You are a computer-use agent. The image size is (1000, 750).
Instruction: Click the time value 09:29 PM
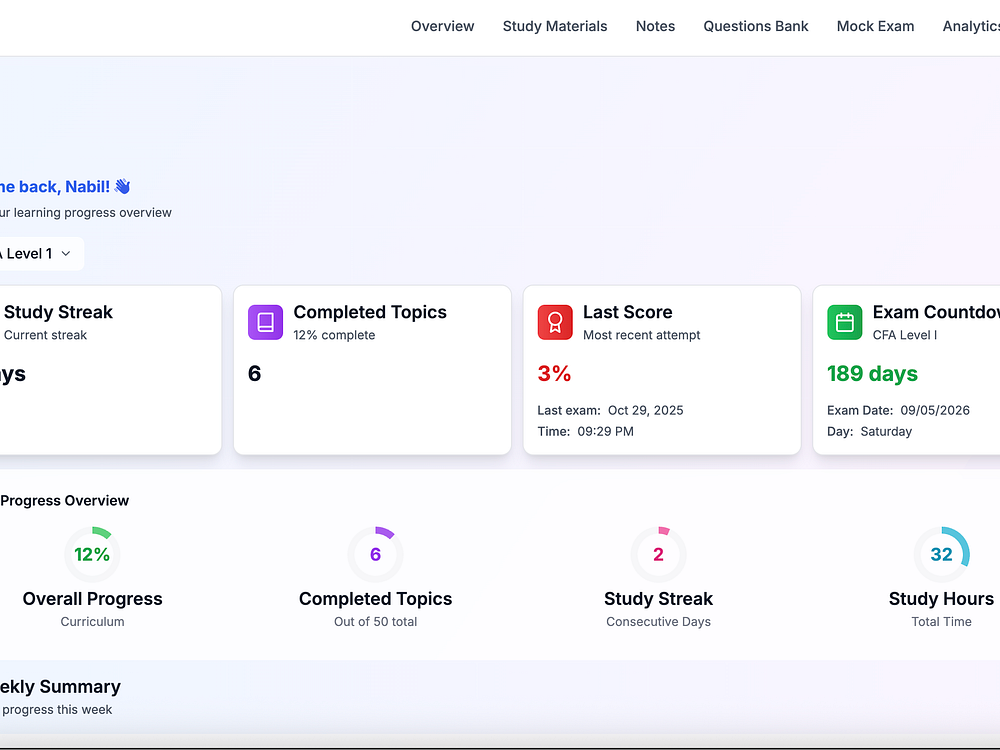coord(605,431)
